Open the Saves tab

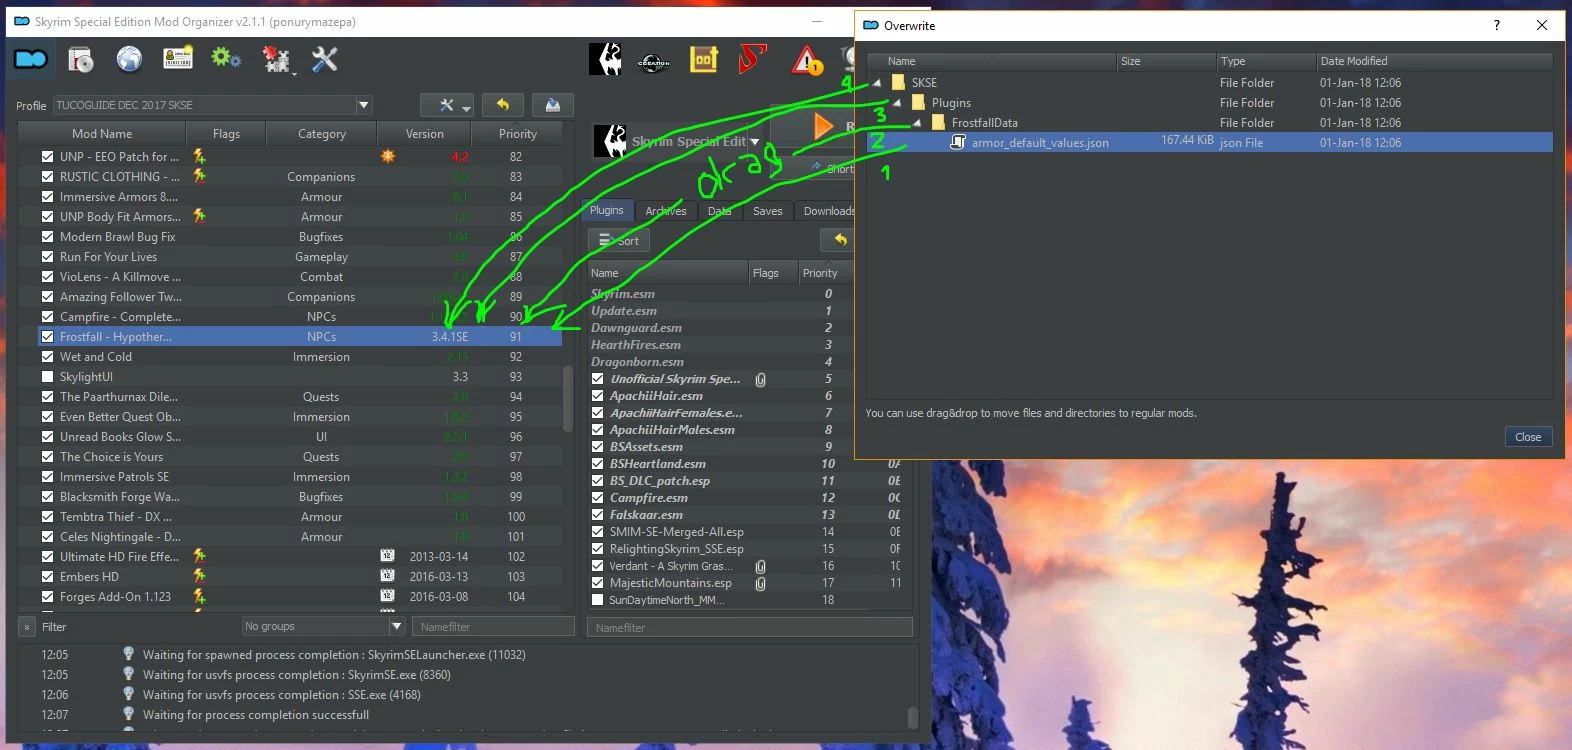coord(768,211)
